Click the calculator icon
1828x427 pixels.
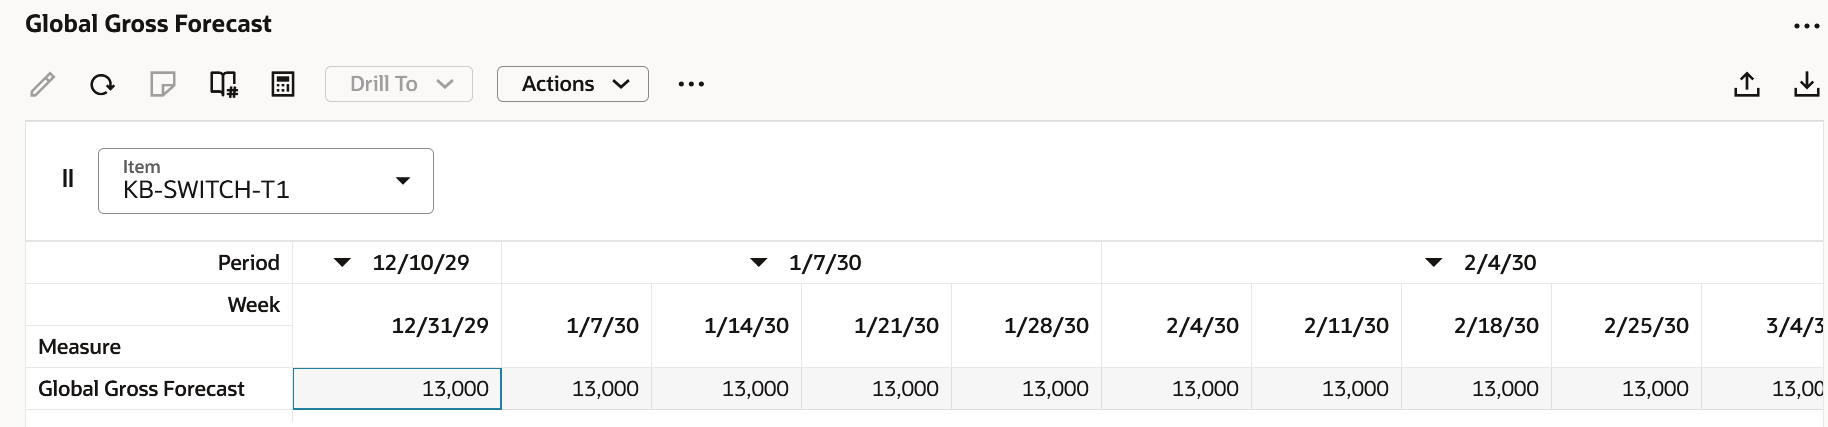pyautogui.click(x=283, y=84)
